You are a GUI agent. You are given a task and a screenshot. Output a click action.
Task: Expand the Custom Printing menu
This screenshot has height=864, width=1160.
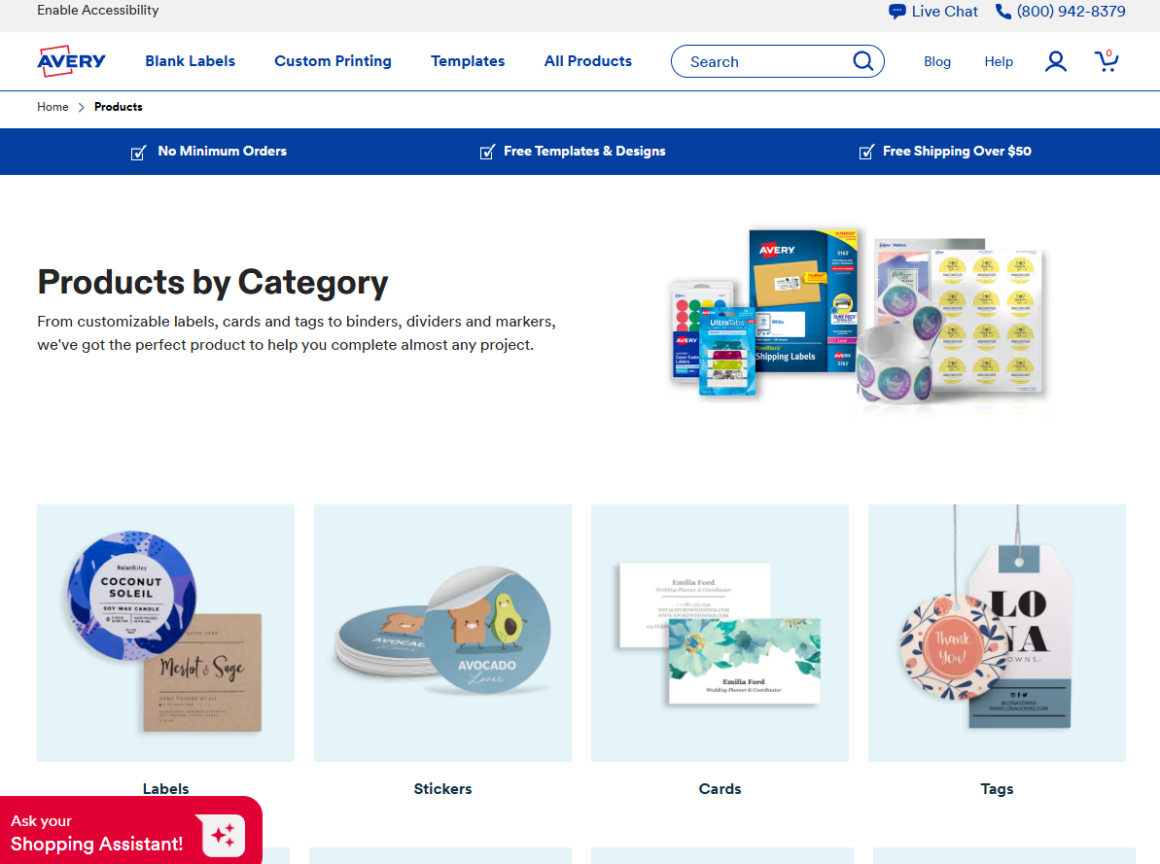[333, 61]
